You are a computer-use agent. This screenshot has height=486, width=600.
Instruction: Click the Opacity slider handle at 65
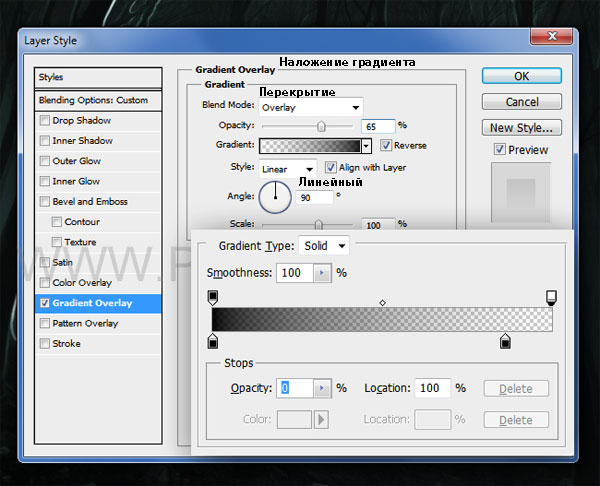click(321, 126)
